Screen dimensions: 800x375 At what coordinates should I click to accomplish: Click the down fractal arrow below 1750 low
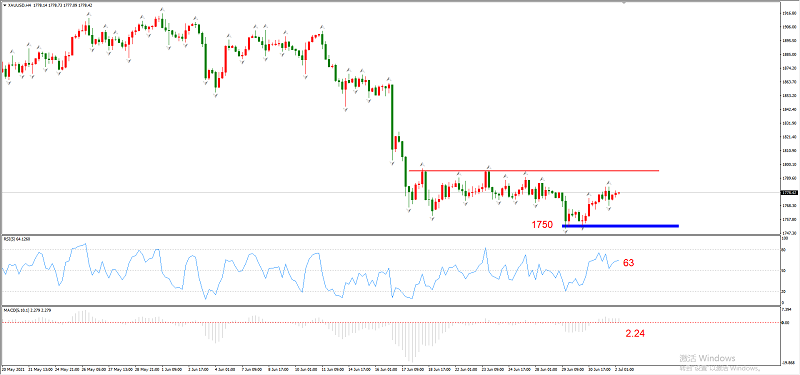point(565,232)
